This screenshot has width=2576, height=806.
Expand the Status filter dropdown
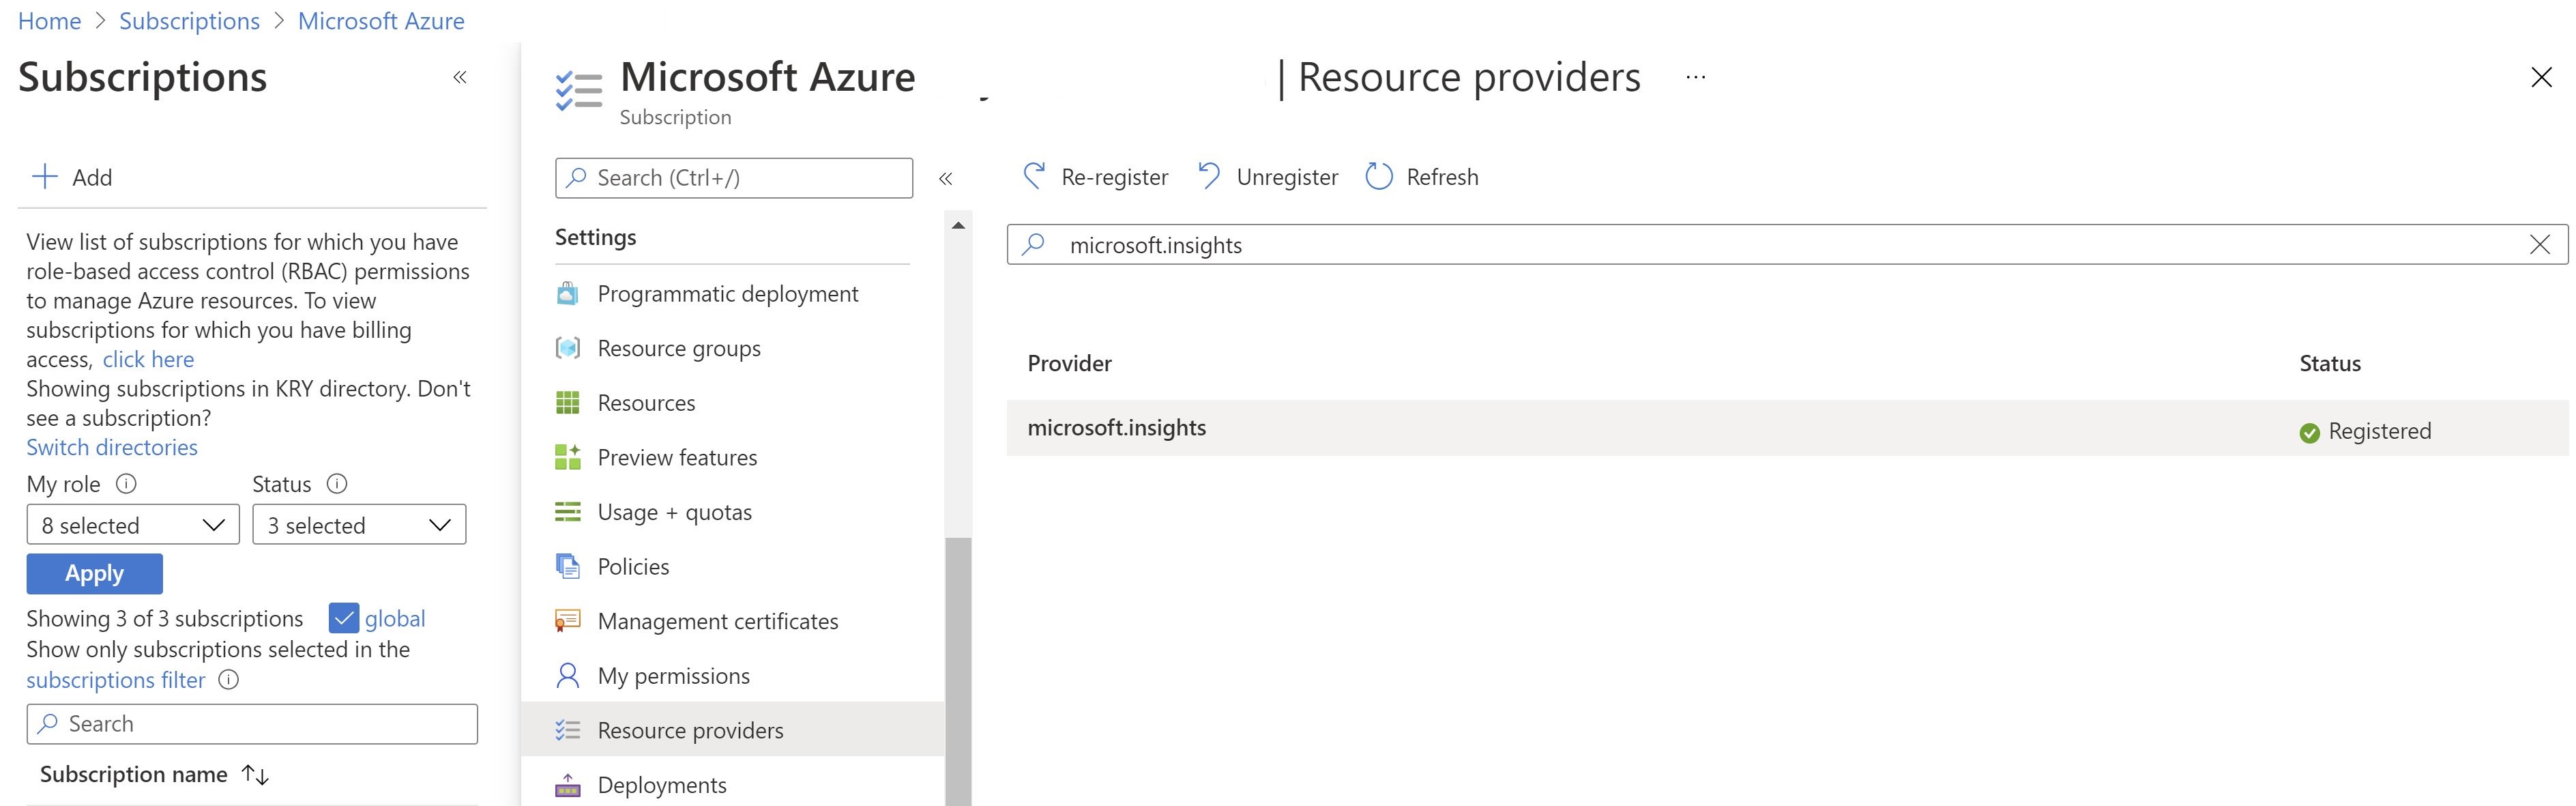click(359, 524)
